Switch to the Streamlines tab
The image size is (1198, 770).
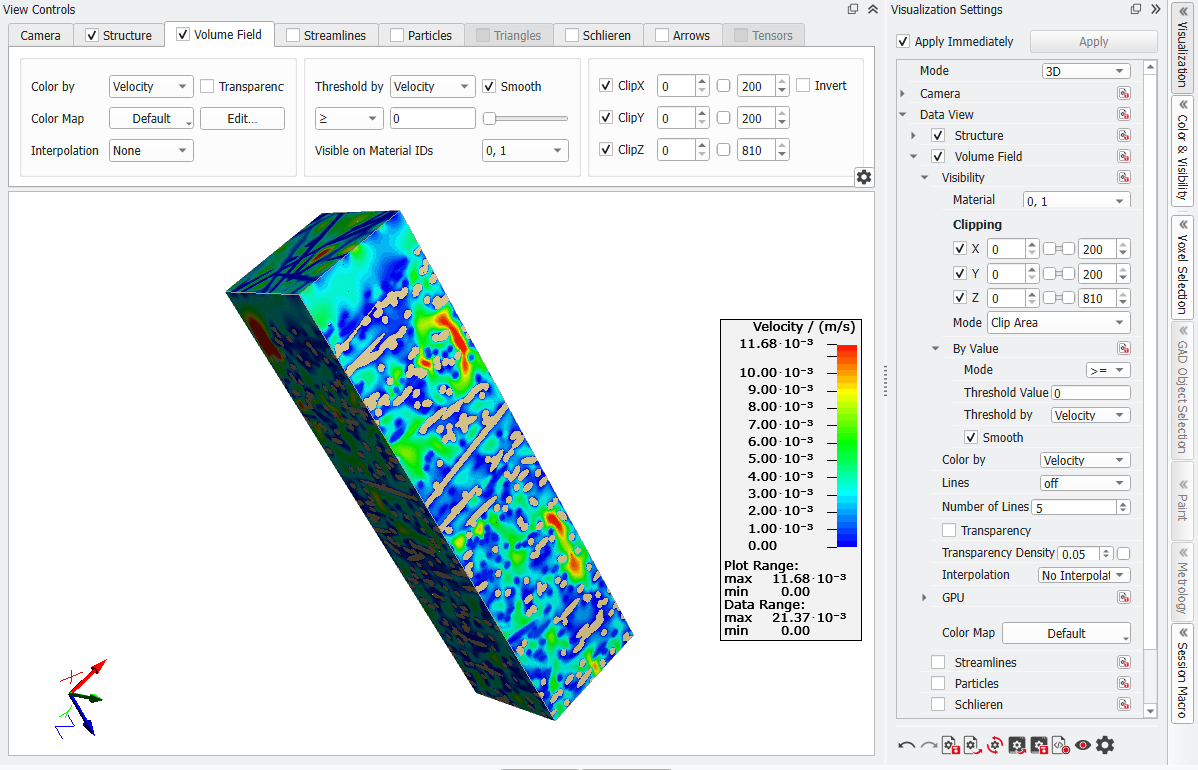(x=326, y=35)
